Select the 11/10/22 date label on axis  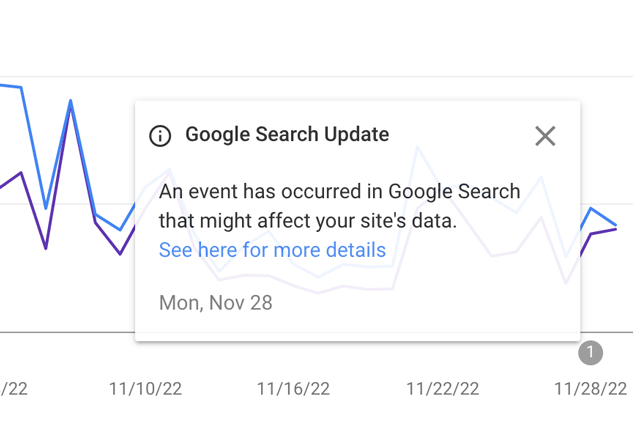pos(145,389)
